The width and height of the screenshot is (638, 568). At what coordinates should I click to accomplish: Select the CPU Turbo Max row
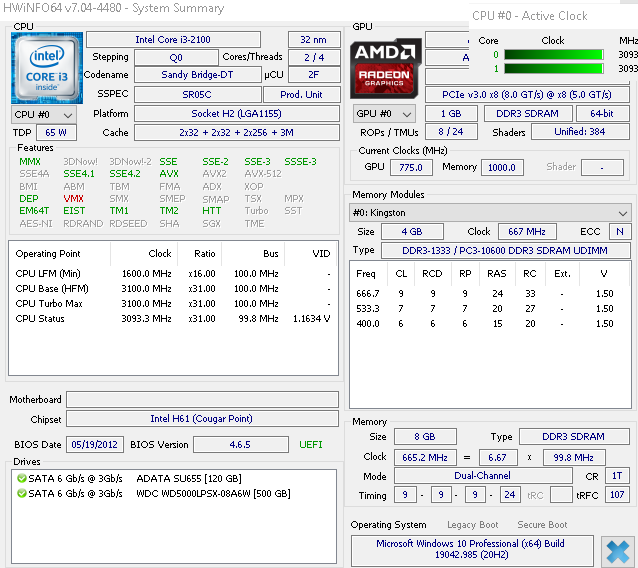[x=173, y=304]
